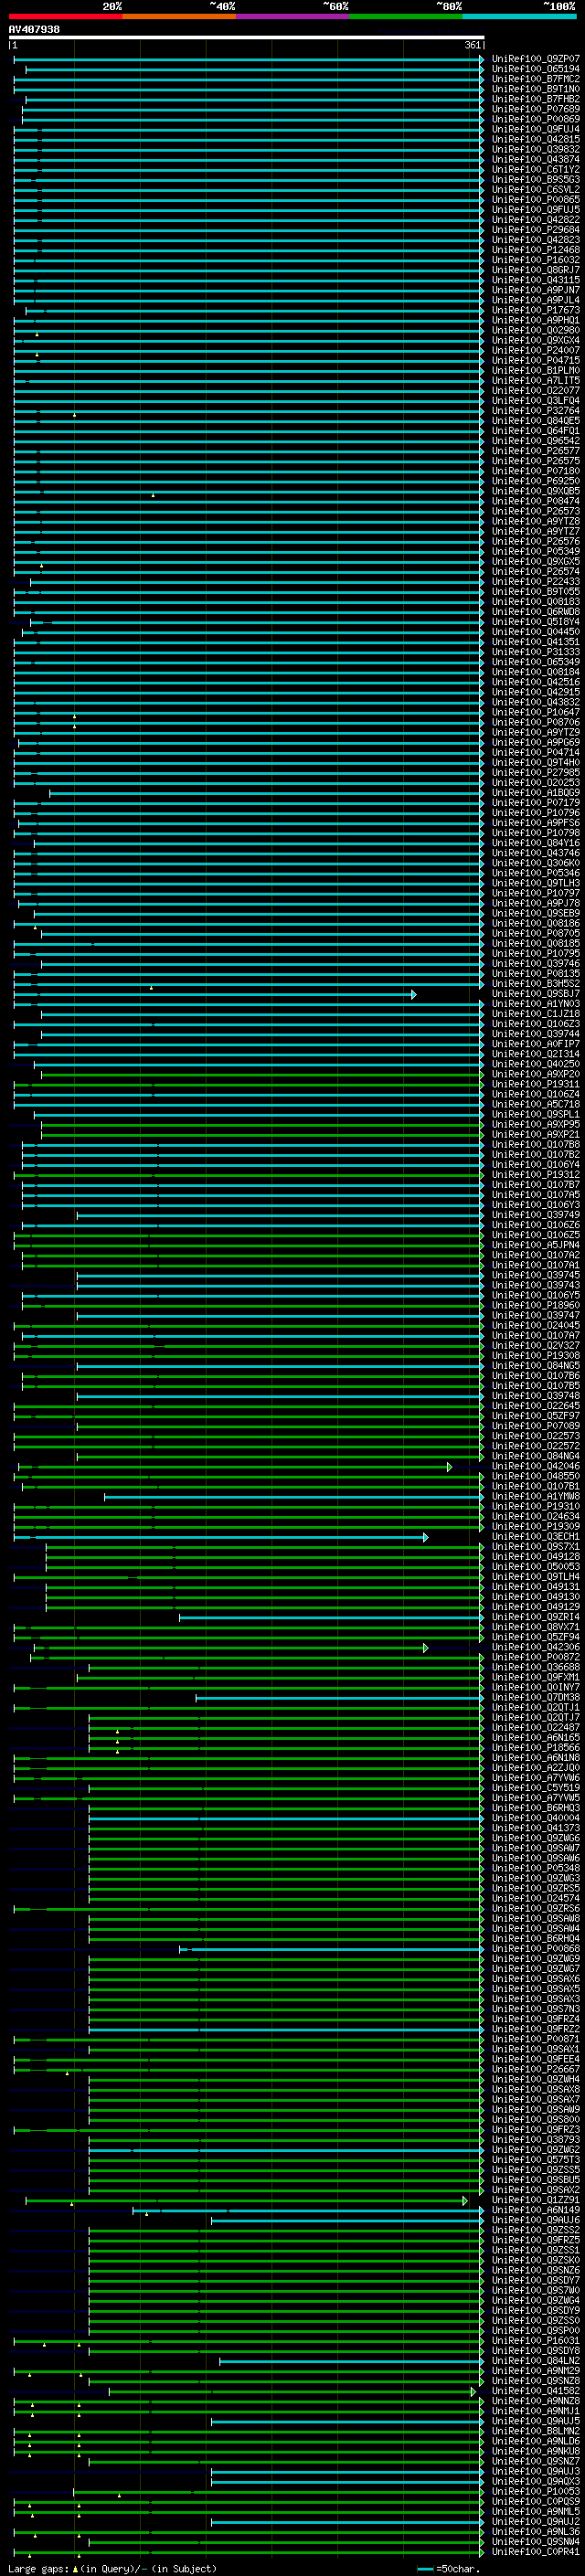
Task: Click the short arrowhead of the UniRef100_Q3ECH1 alignment
Action: (x=425, y=1537)
